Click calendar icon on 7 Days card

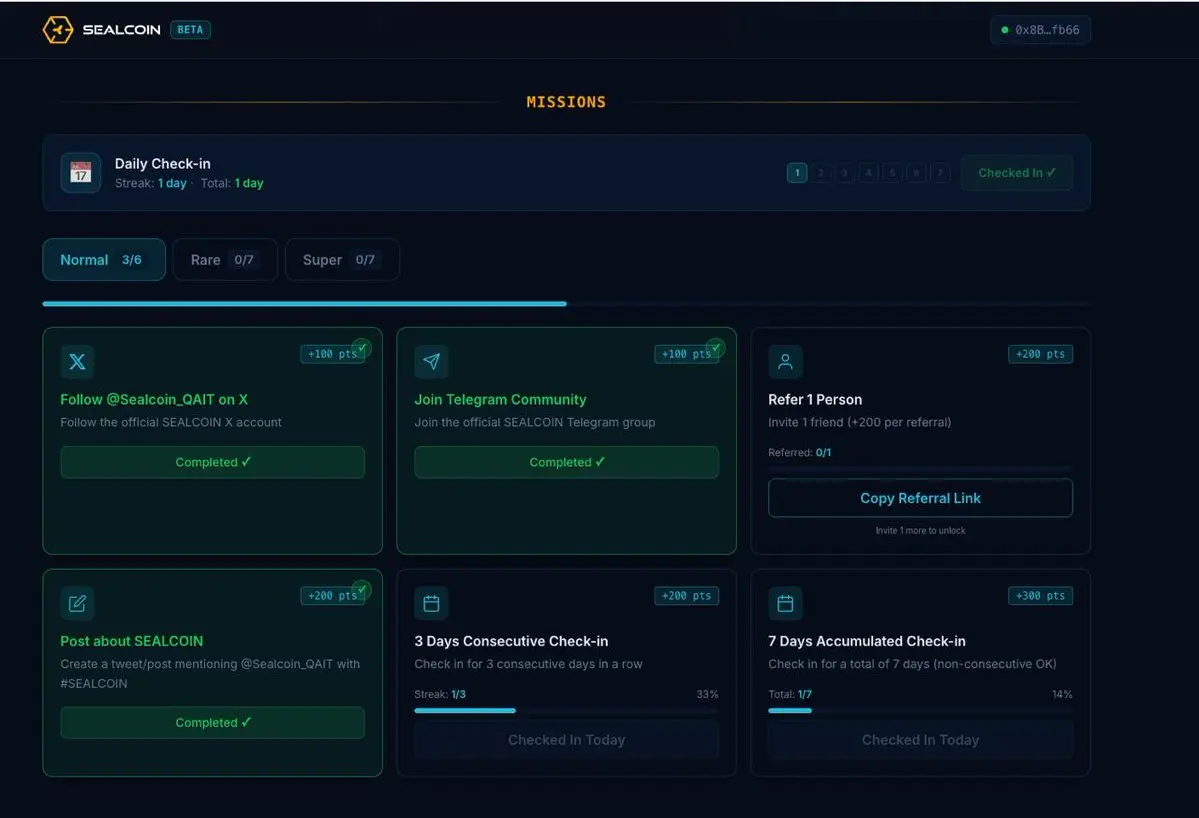(x=785, y=603)
